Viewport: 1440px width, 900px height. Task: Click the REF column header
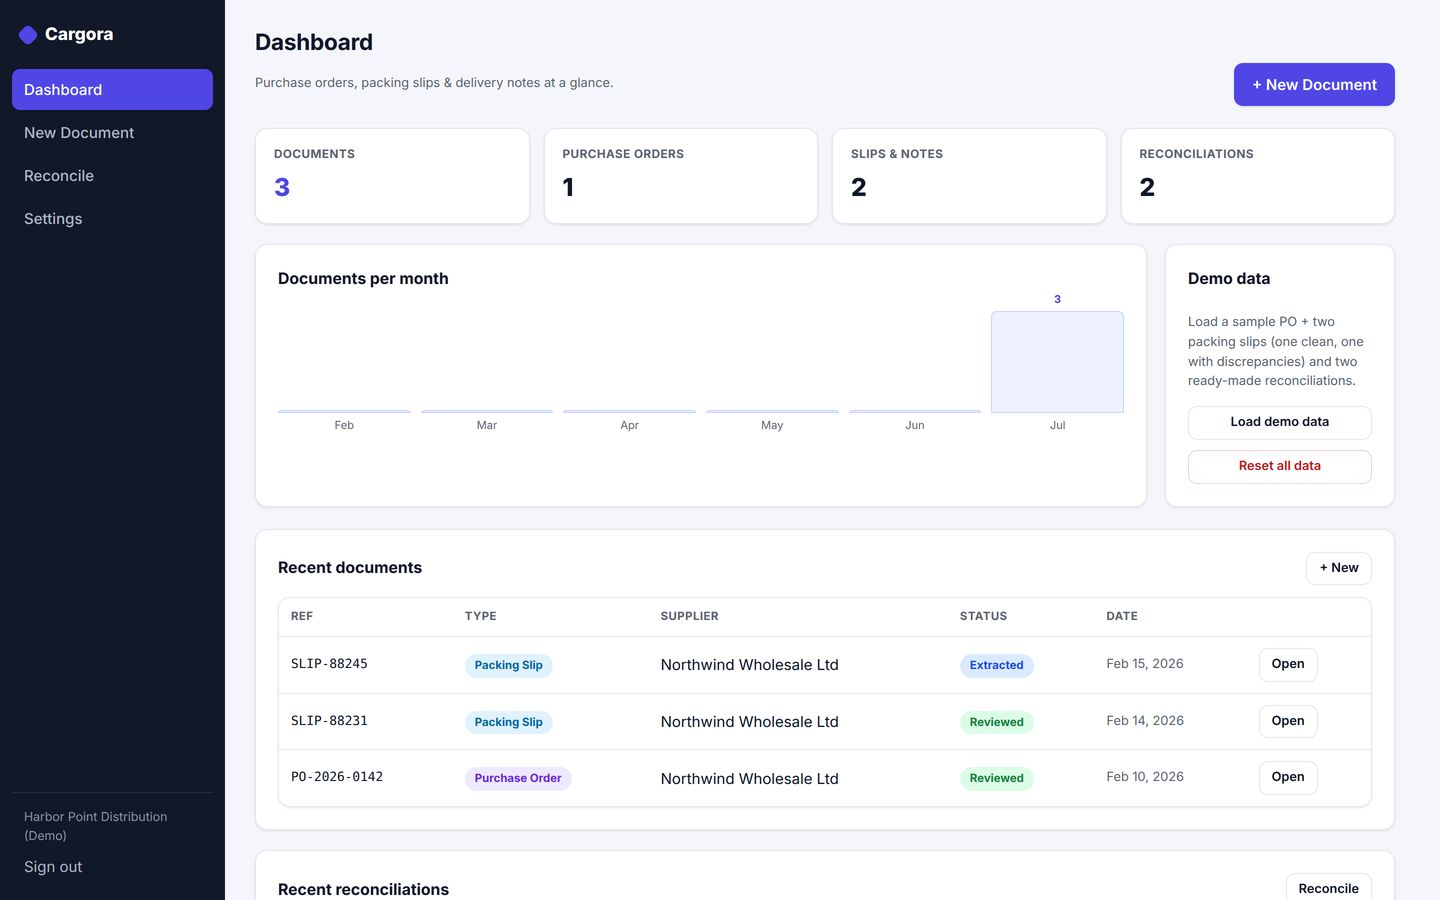tap(302, 616)
